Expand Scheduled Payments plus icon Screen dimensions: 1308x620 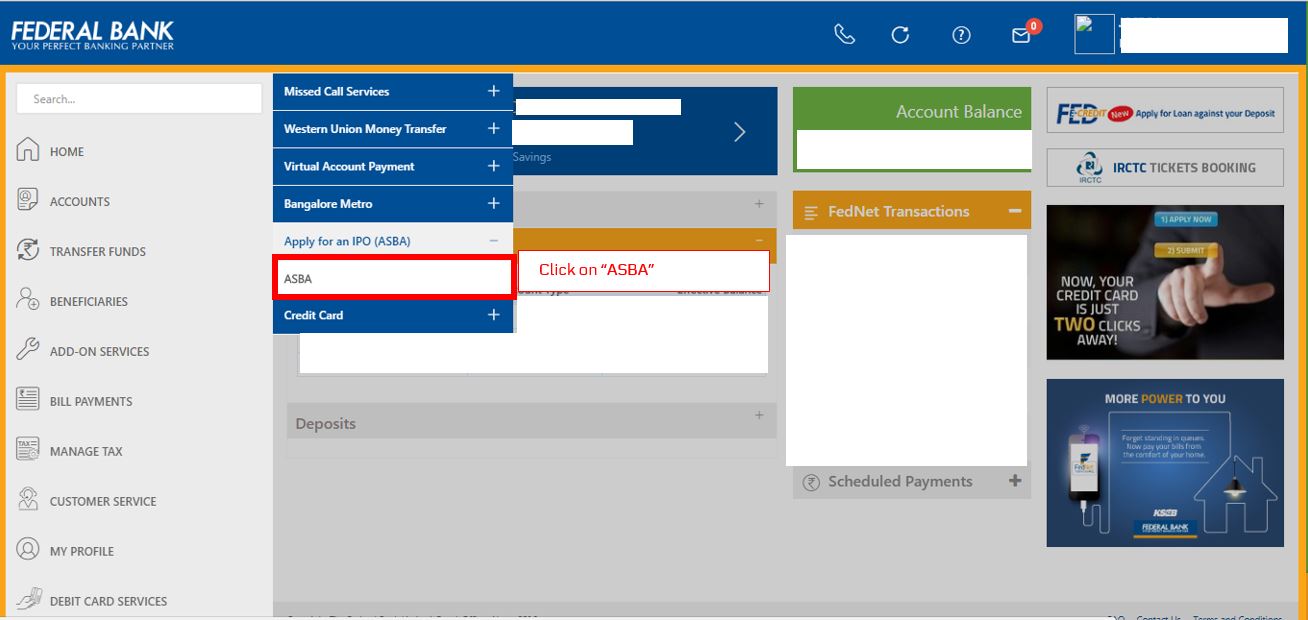coord(1015,481)
